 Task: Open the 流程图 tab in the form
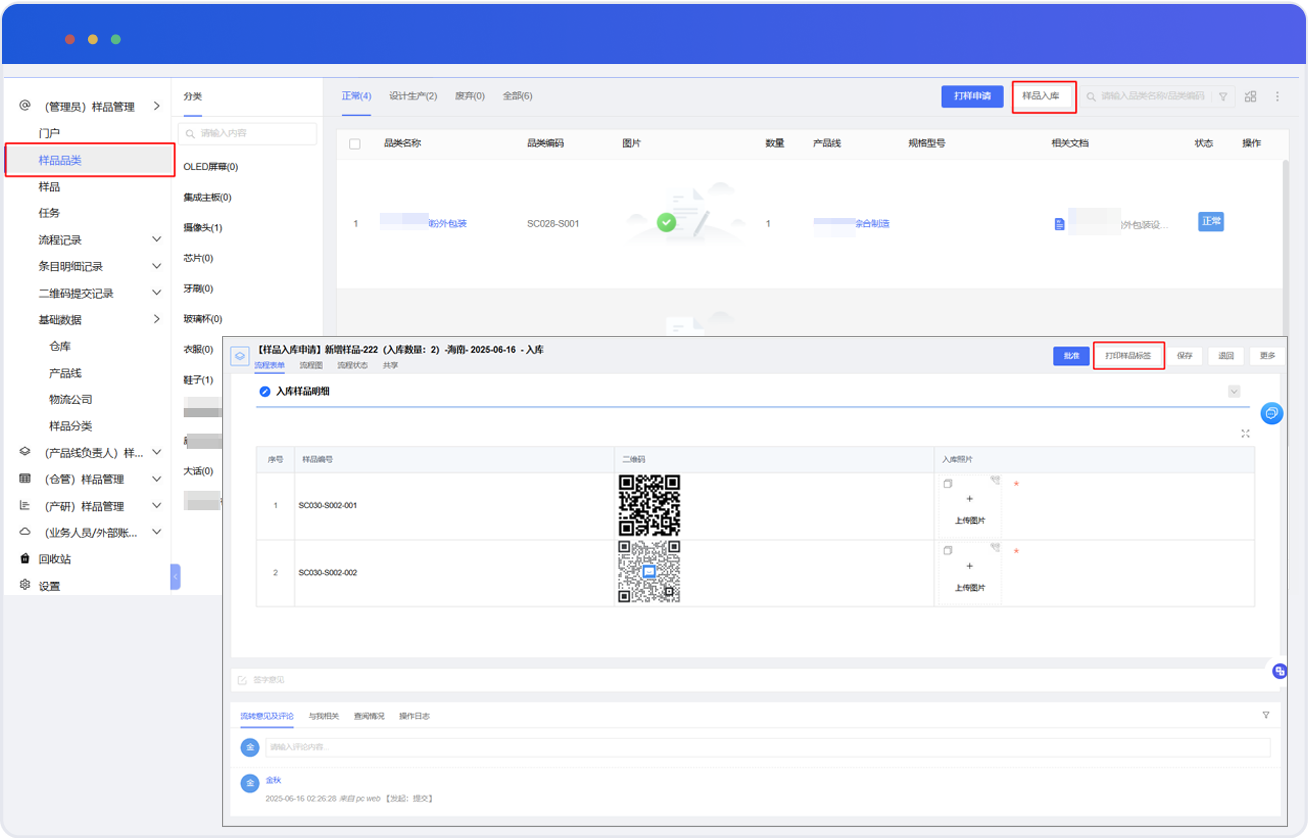coord(311,366)
